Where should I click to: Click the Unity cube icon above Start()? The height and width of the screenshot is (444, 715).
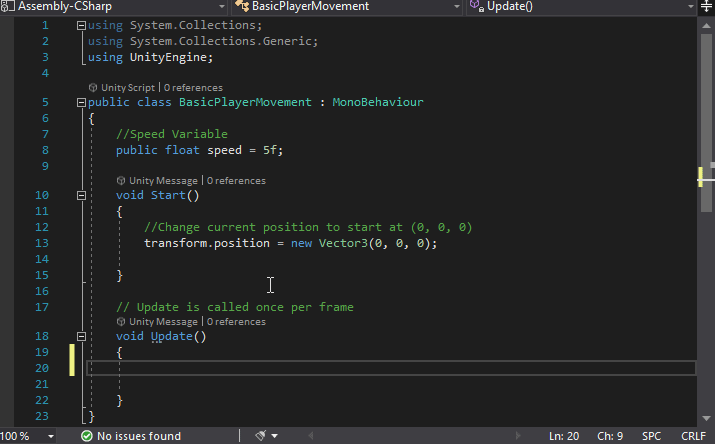[121, 181]
